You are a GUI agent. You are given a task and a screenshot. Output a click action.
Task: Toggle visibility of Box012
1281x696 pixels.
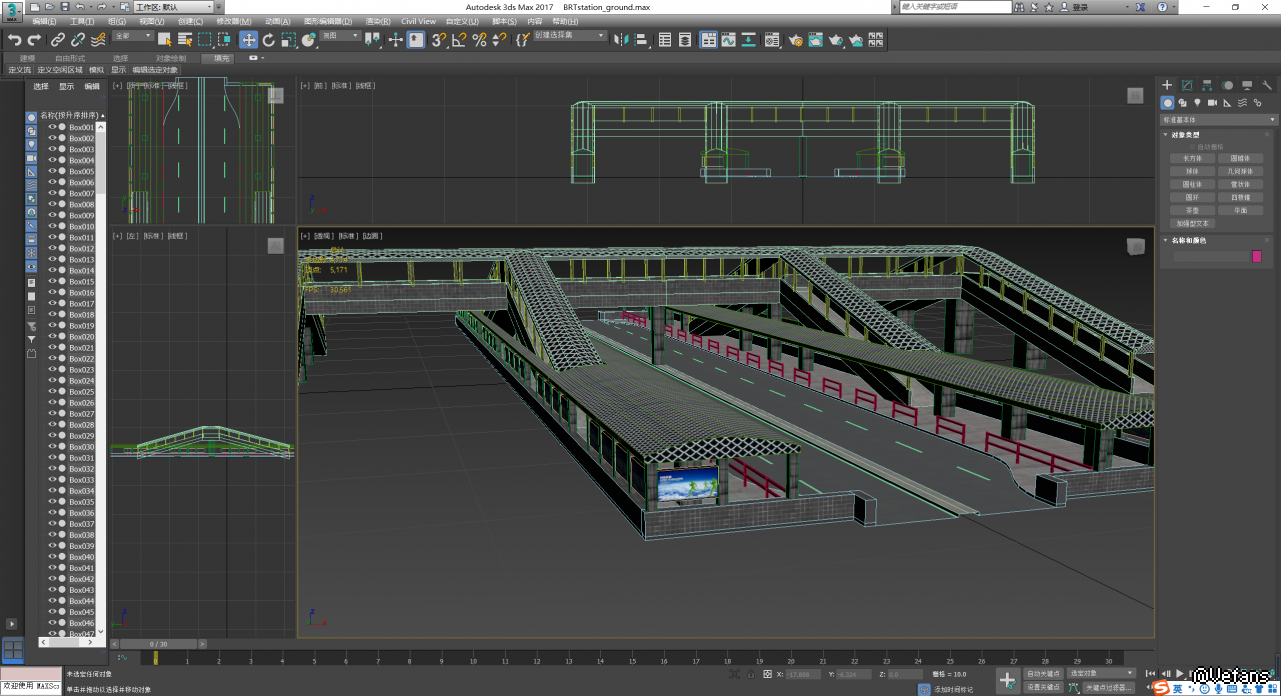tap(52, 249)
